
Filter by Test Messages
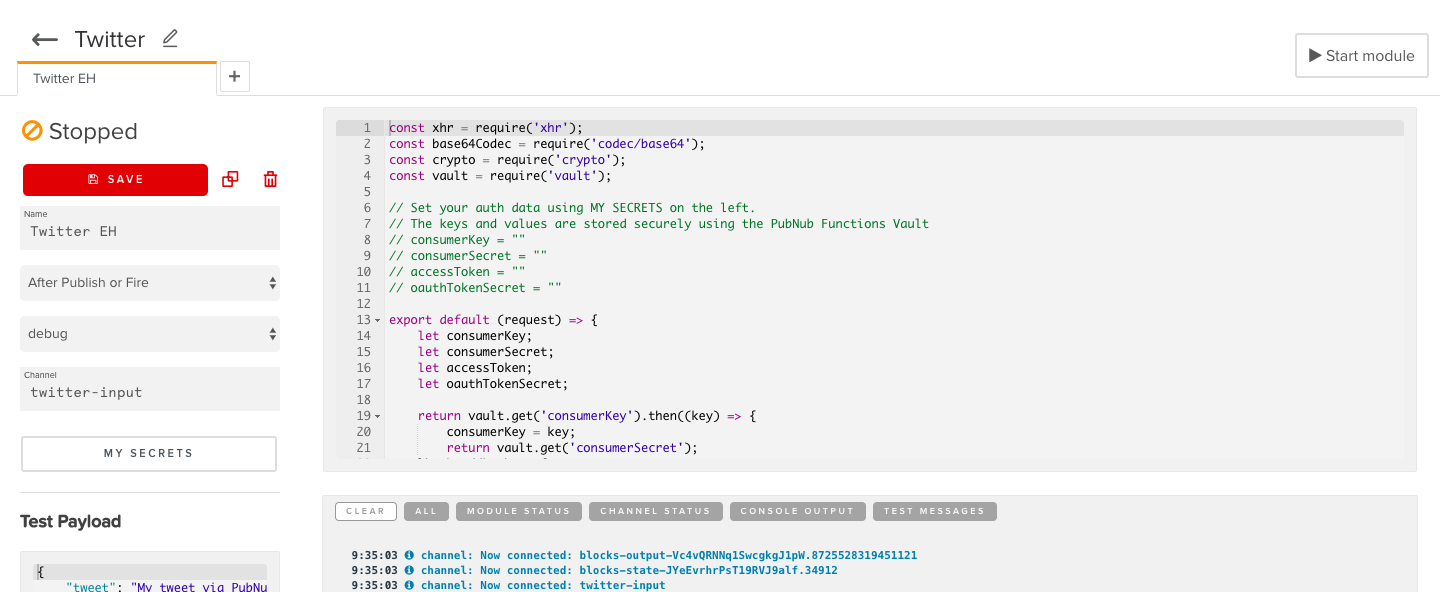point(934,511)
